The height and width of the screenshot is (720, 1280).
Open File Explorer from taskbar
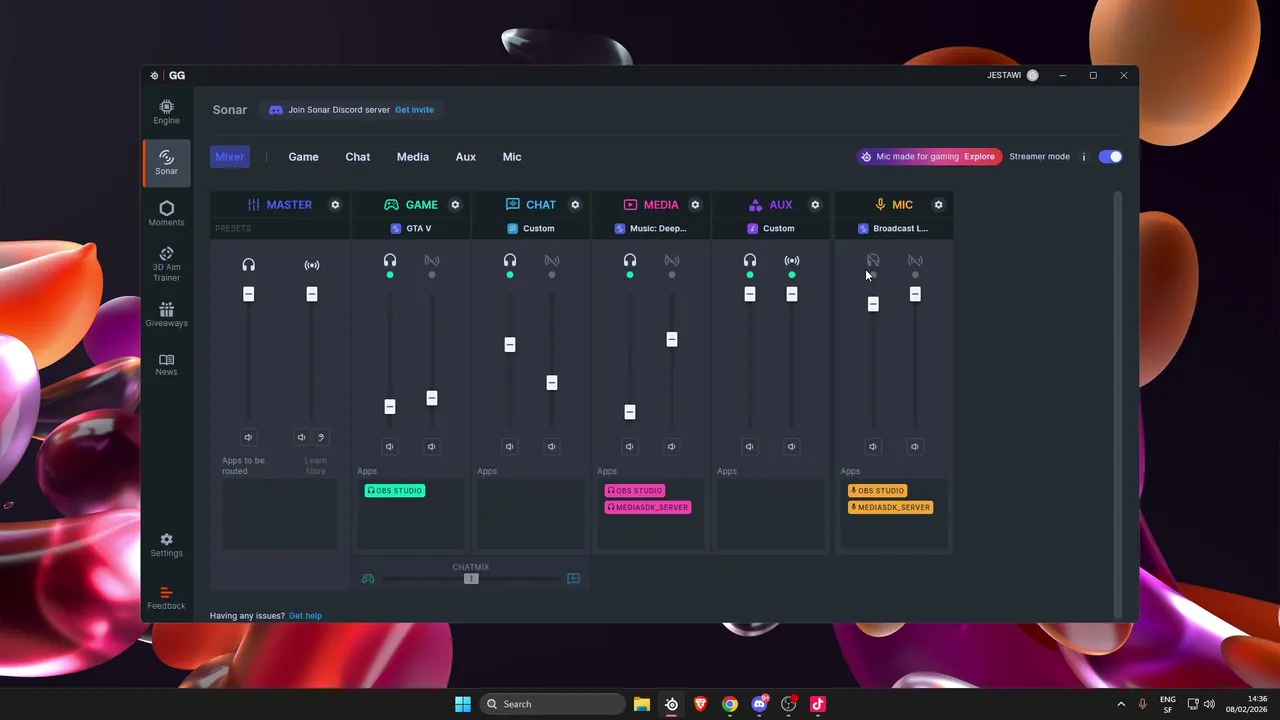(x=642, y=704)
